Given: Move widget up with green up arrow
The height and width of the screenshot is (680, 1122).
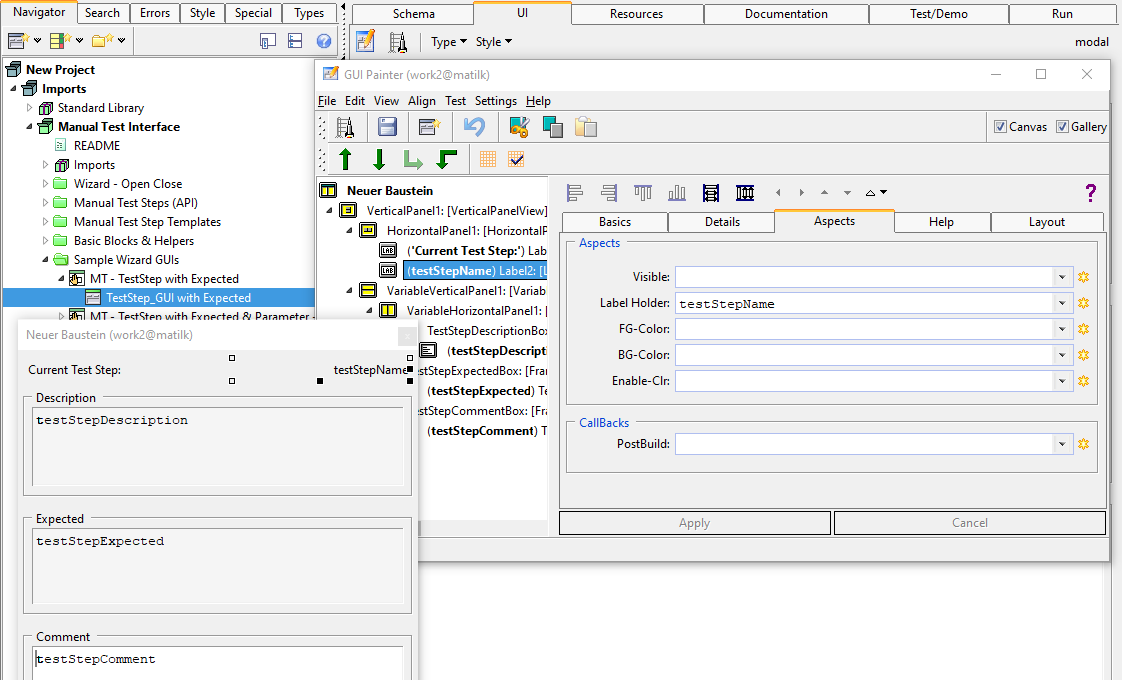Looking at the screenshot, I should point(346,159).
